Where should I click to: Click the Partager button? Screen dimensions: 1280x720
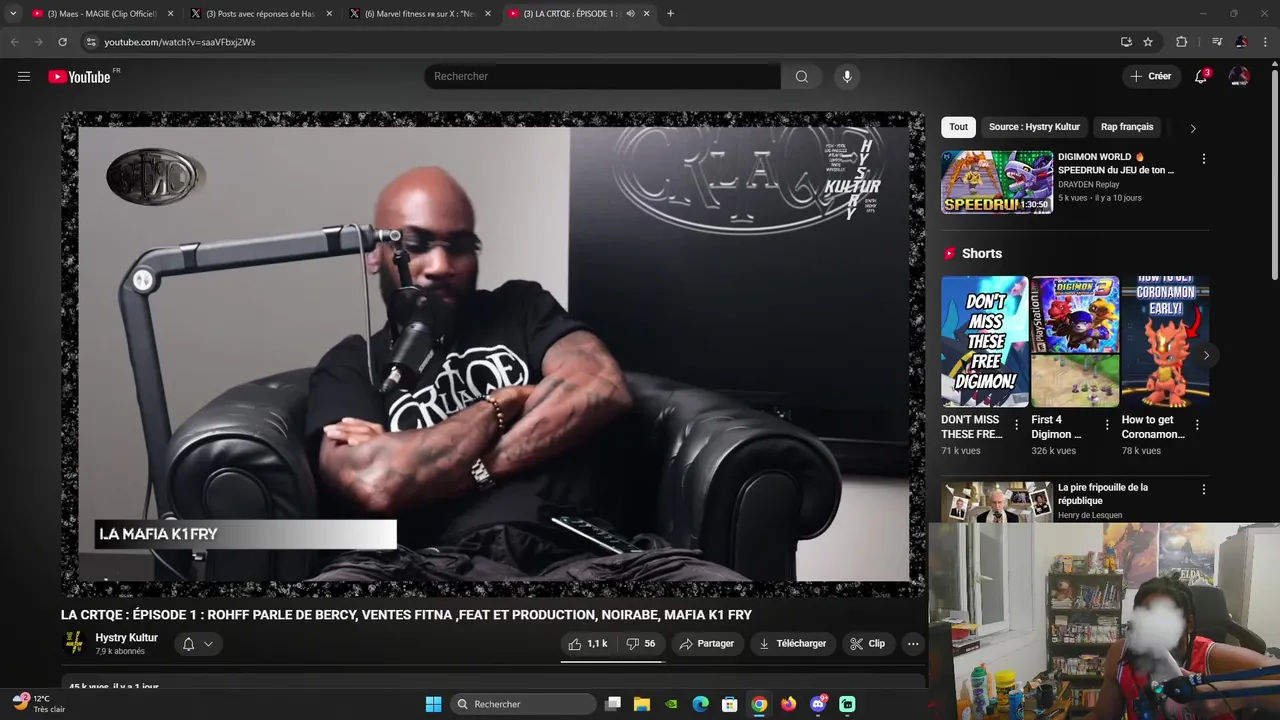706,644
